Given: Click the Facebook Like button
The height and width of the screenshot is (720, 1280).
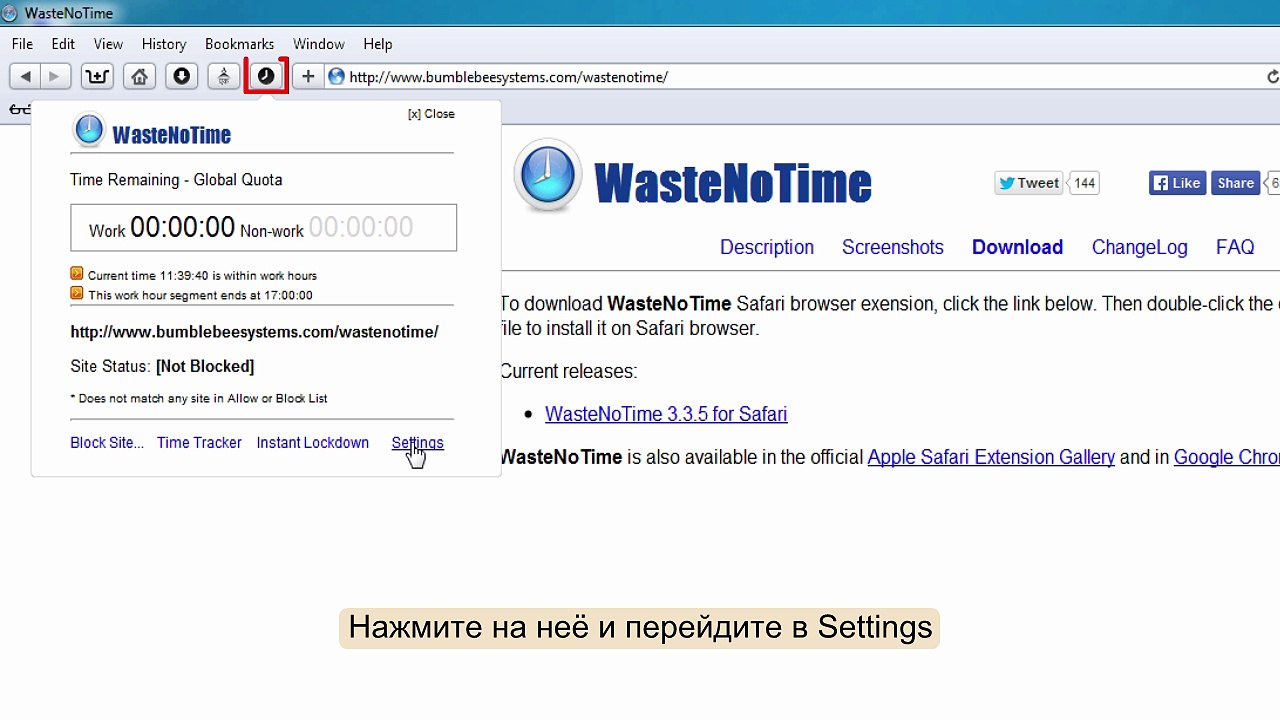Looking at the screenshot, I should (x=1177, y=183).
